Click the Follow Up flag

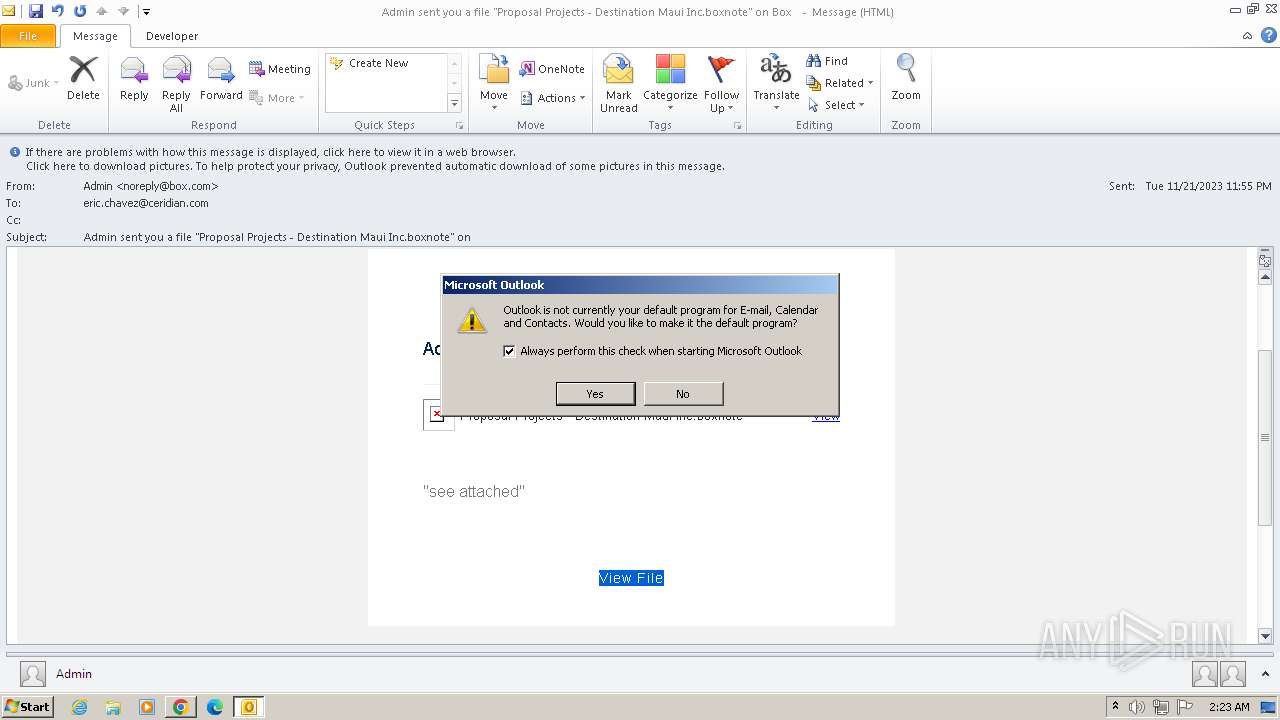coord(721,83)
